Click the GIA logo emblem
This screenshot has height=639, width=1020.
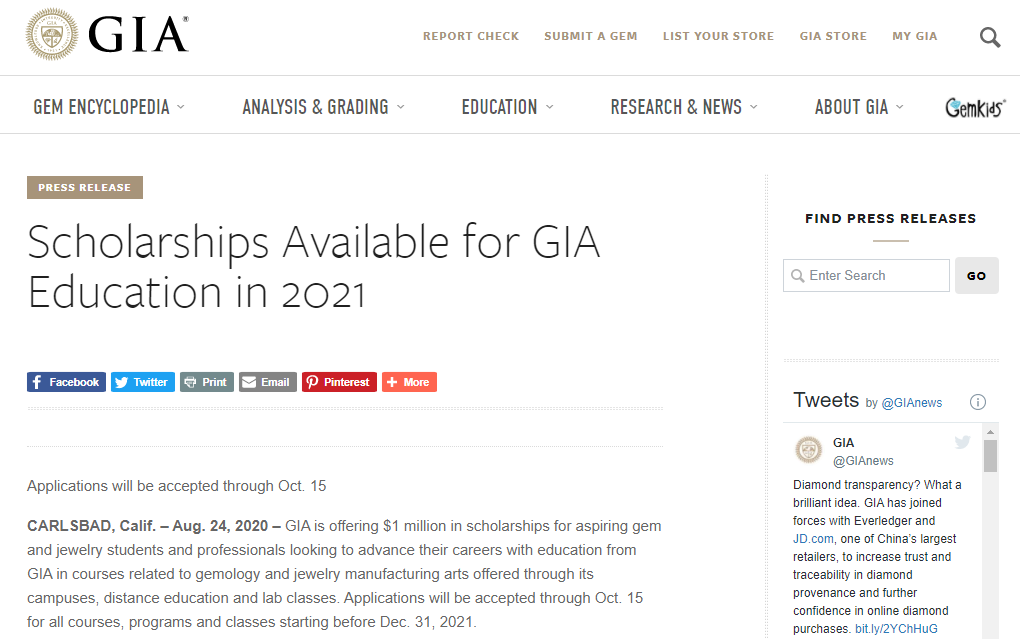(x=52, y=36)
